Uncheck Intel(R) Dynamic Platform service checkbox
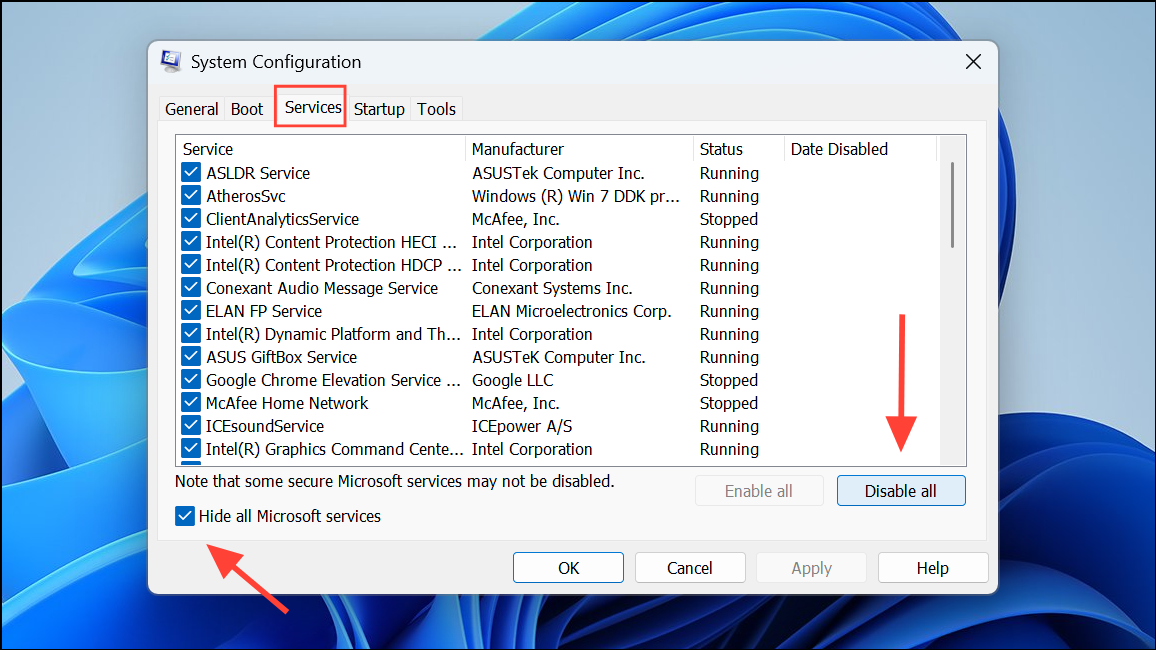1156x650 pixels. (191, 333)
